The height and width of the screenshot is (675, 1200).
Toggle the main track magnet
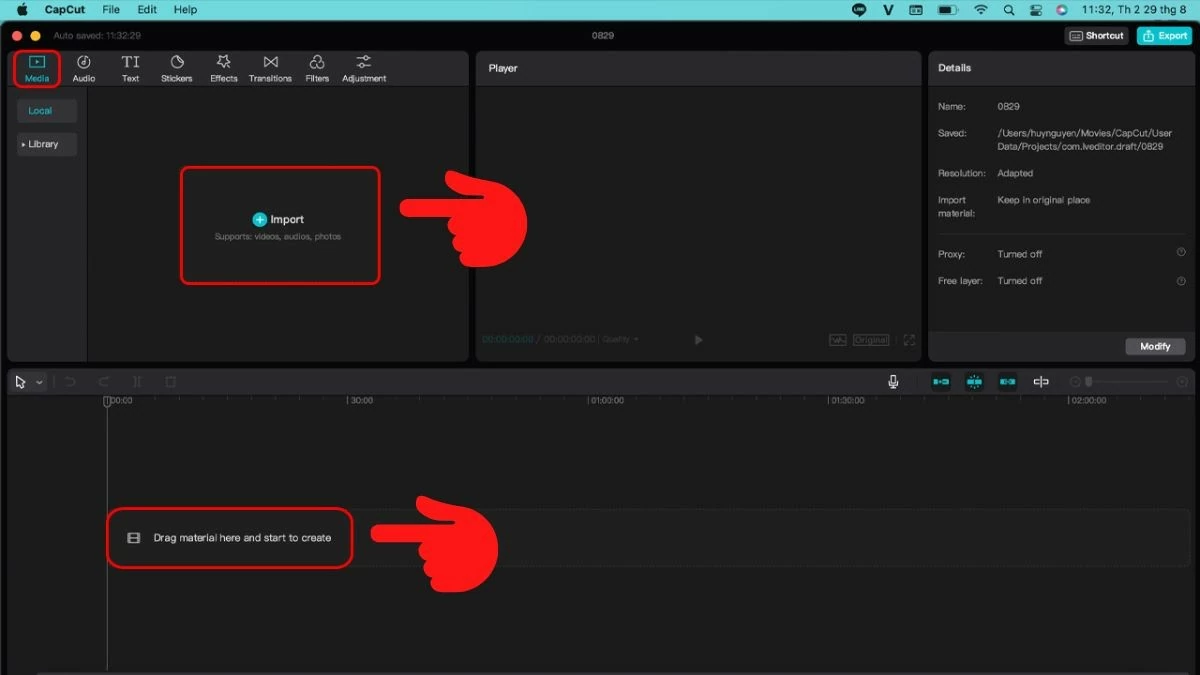(x=941, y=382)
